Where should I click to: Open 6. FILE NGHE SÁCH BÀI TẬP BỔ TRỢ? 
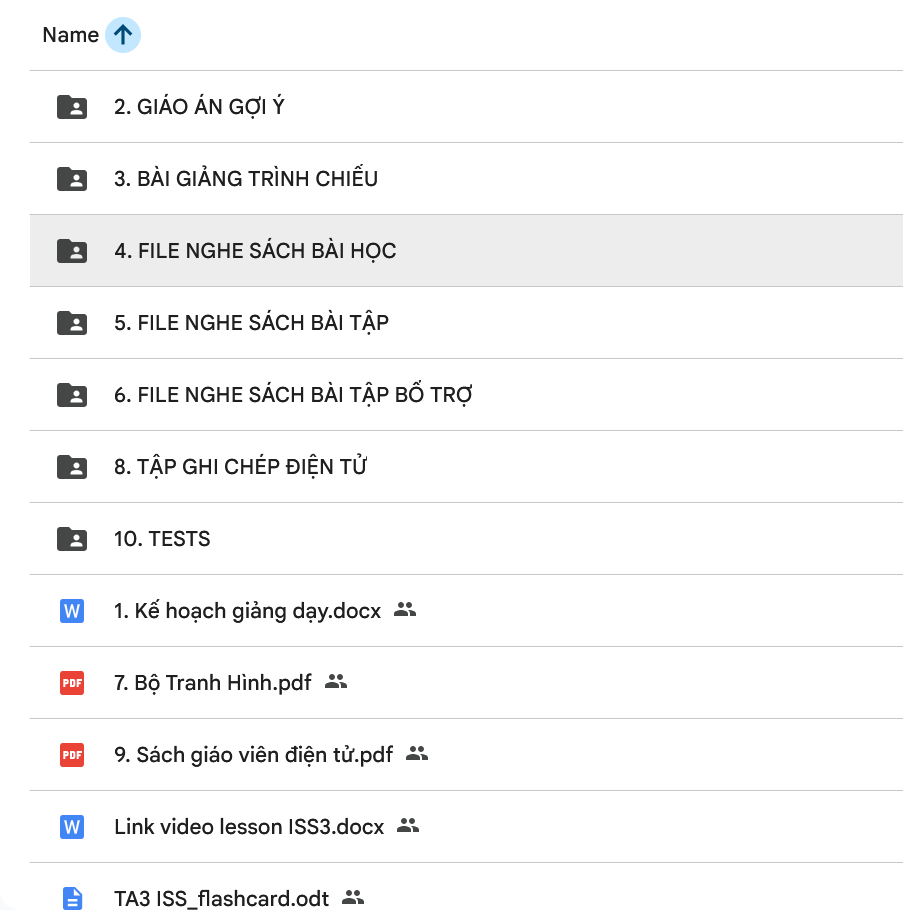[293, 395]
